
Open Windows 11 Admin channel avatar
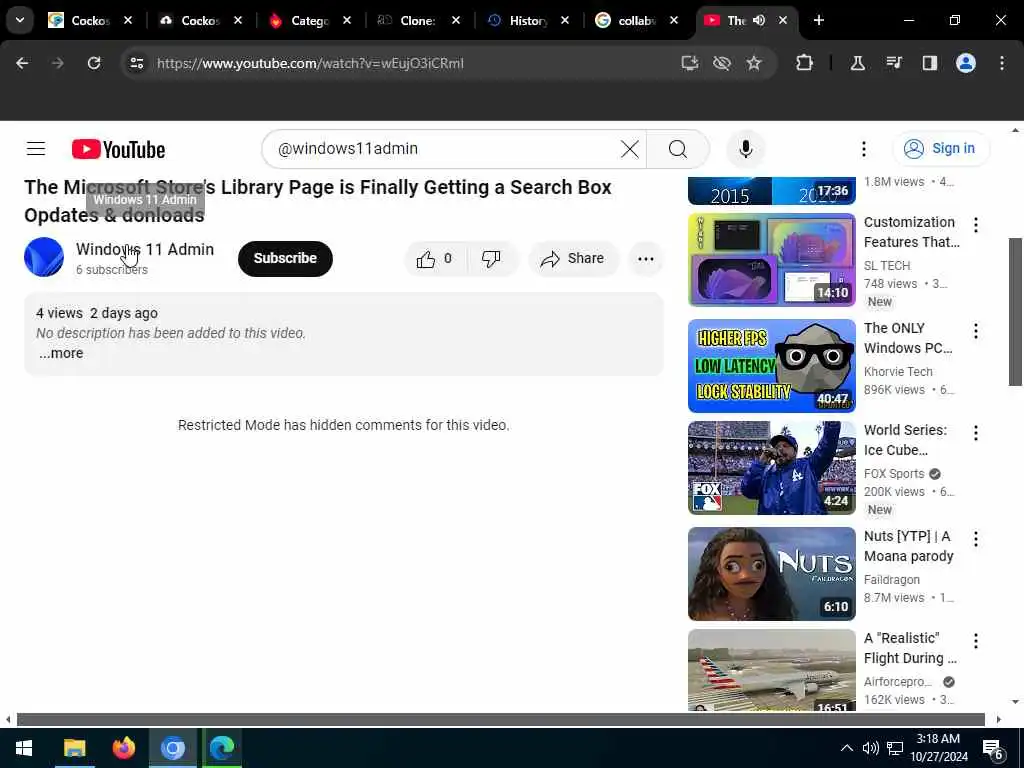(44, 257)
